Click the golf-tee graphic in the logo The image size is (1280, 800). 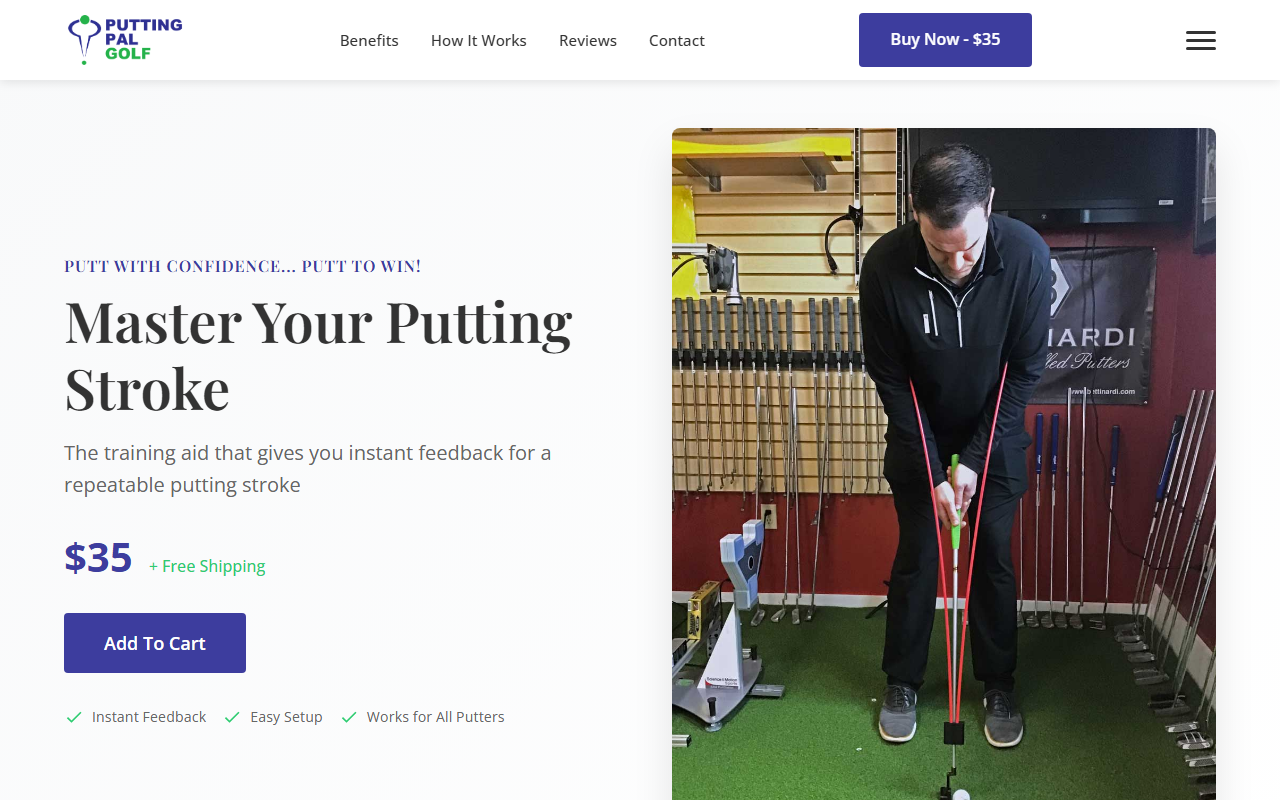coord(82,39)
